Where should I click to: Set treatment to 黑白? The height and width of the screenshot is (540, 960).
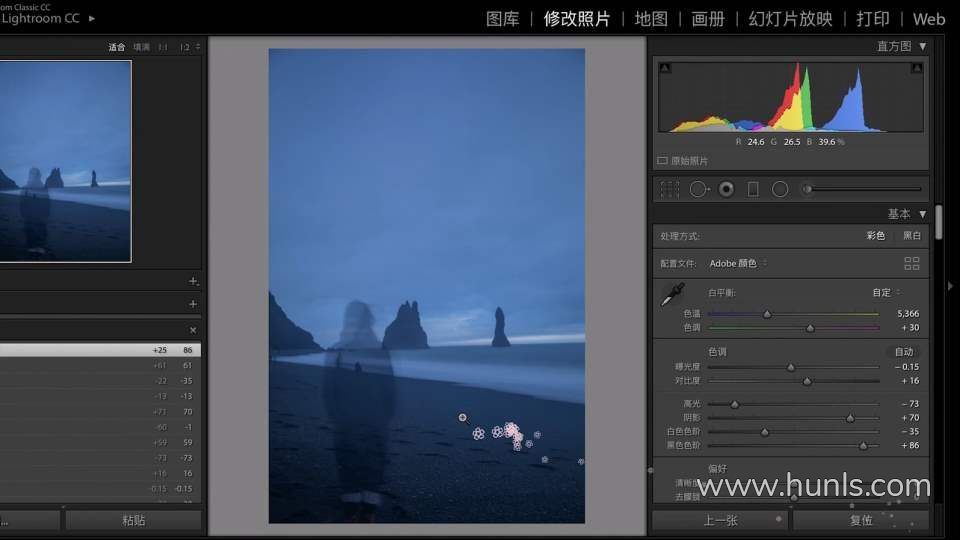coord(912,236)
